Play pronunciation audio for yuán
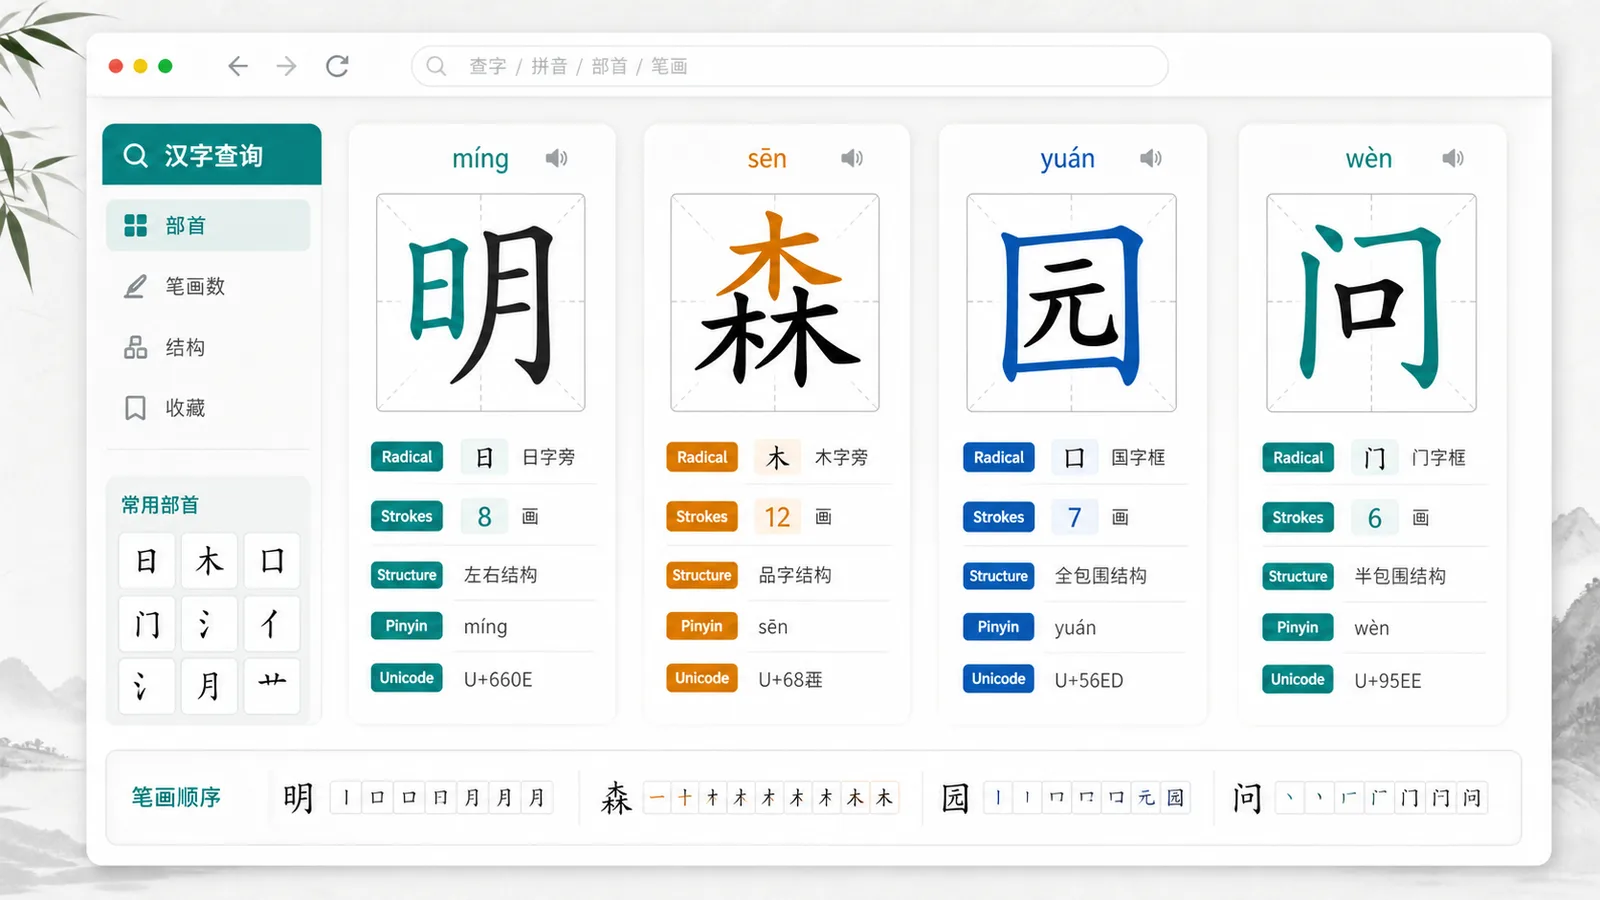The height and width of the screenshot is (900, 1600). pyautogui.click(x=1151, y=158)
